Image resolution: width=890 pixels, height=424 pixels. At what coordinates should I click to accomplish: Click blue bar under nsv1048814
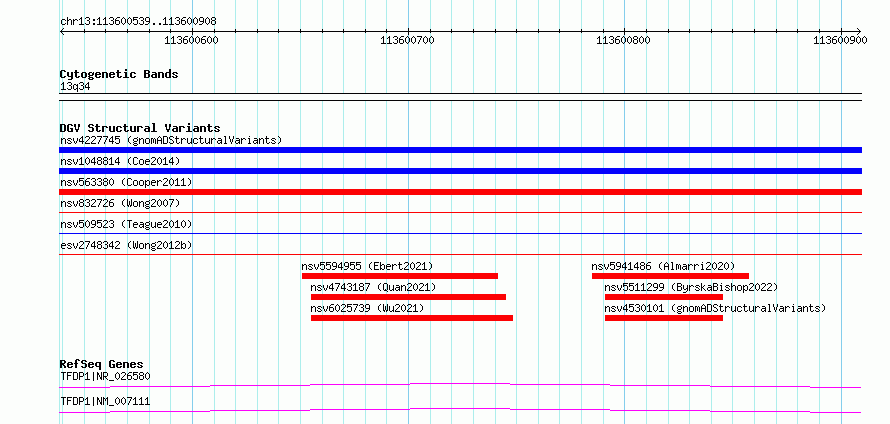pos(460,171)
